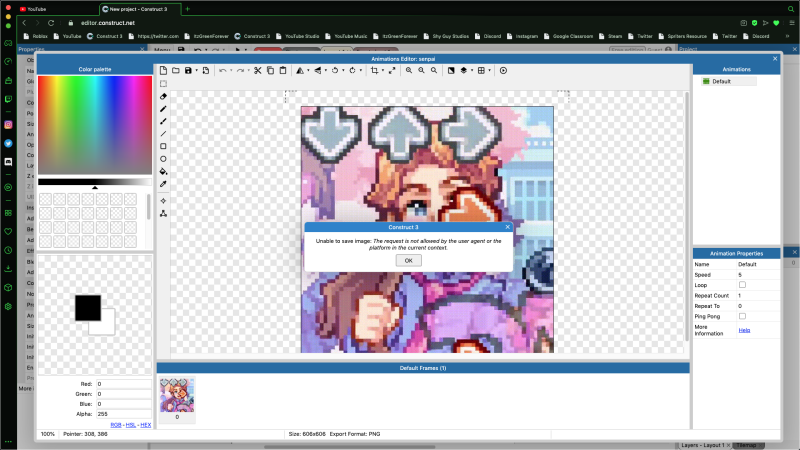The image size is (800, 450).
Task: Click the rotate counter-clockwise icon
Action: pos(335,70)
